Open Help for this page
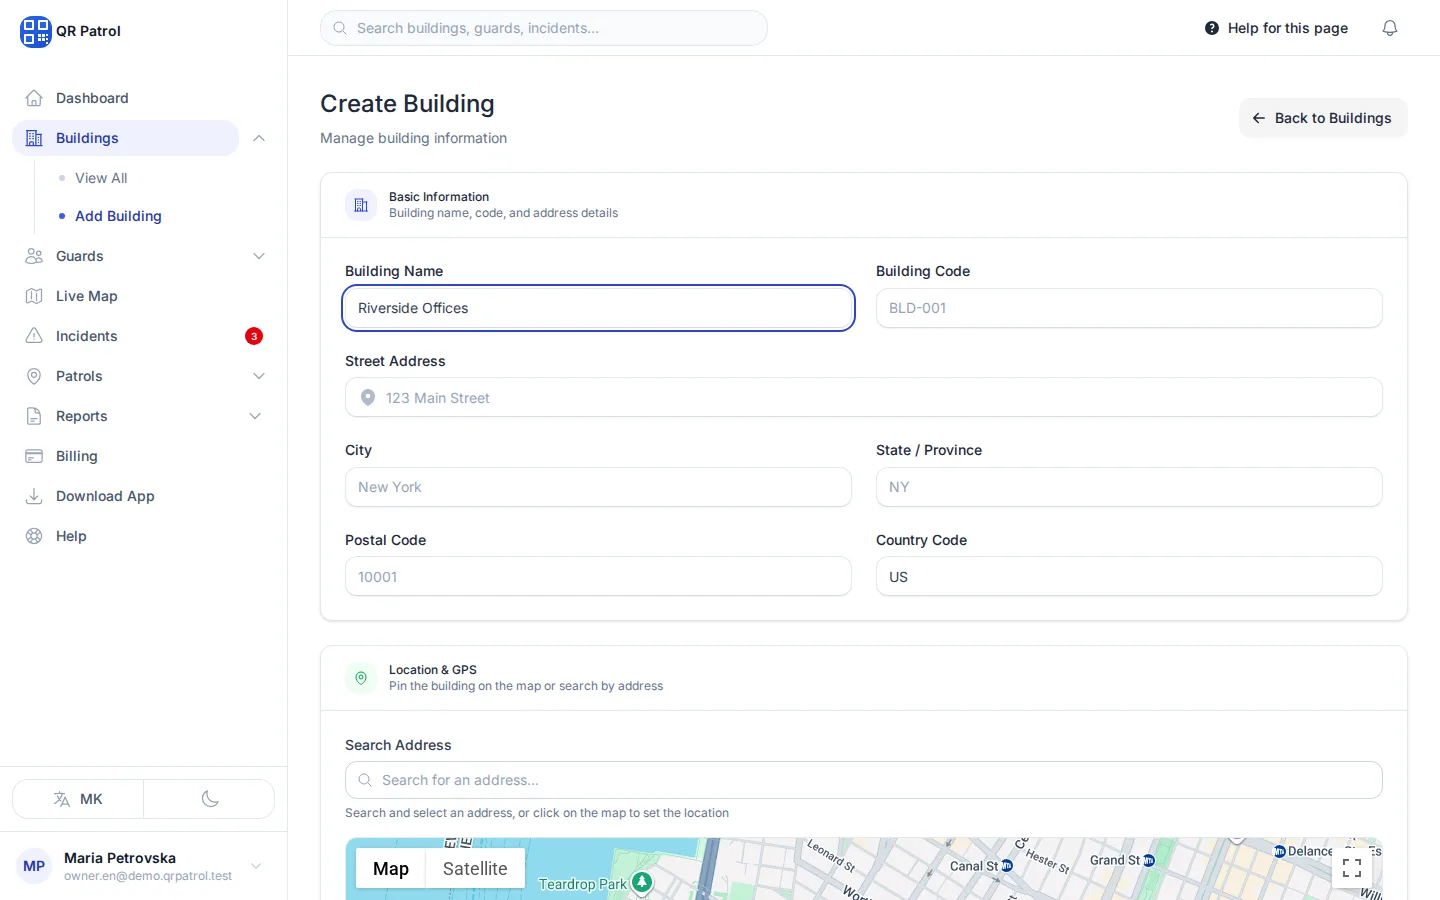 coord(1276,28)
